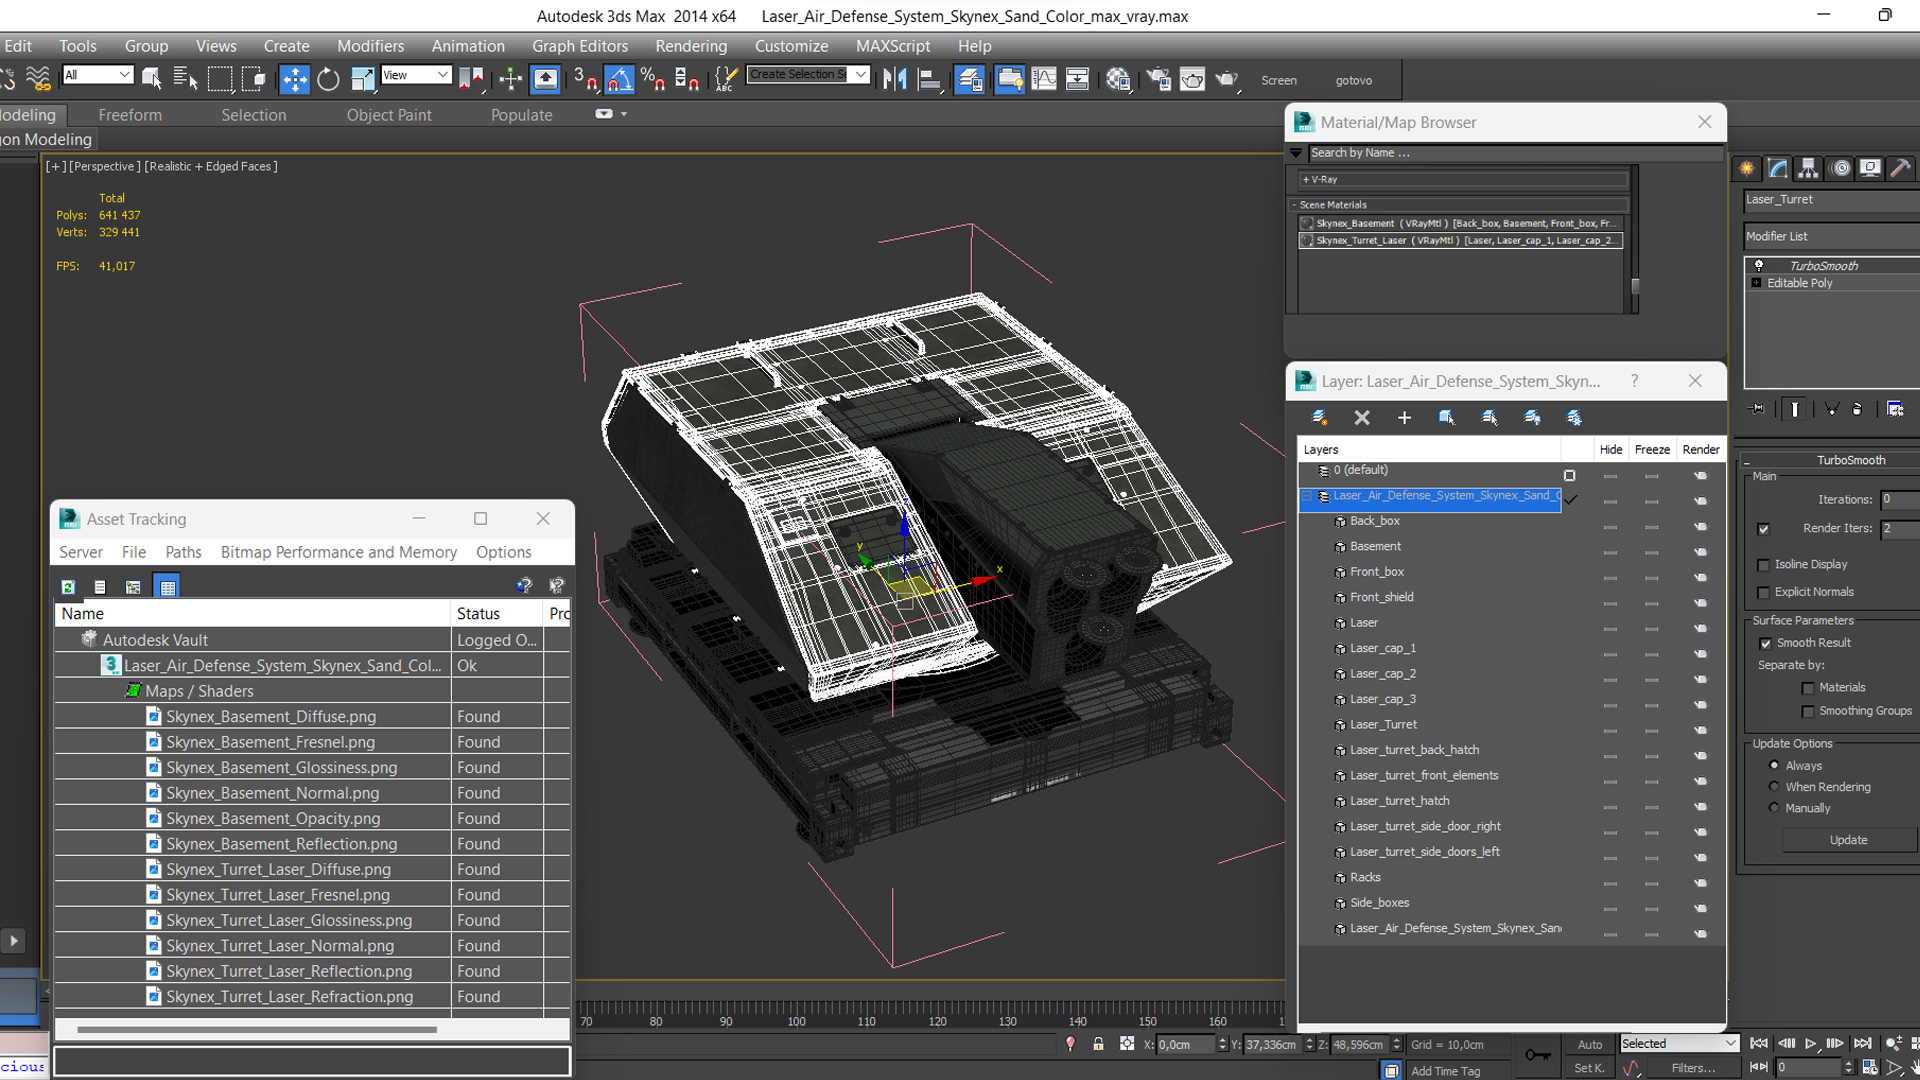This screenshot has width=1920, height=1080.
Task: Open key Filters... button
Action: [x=1693, y=1068]
